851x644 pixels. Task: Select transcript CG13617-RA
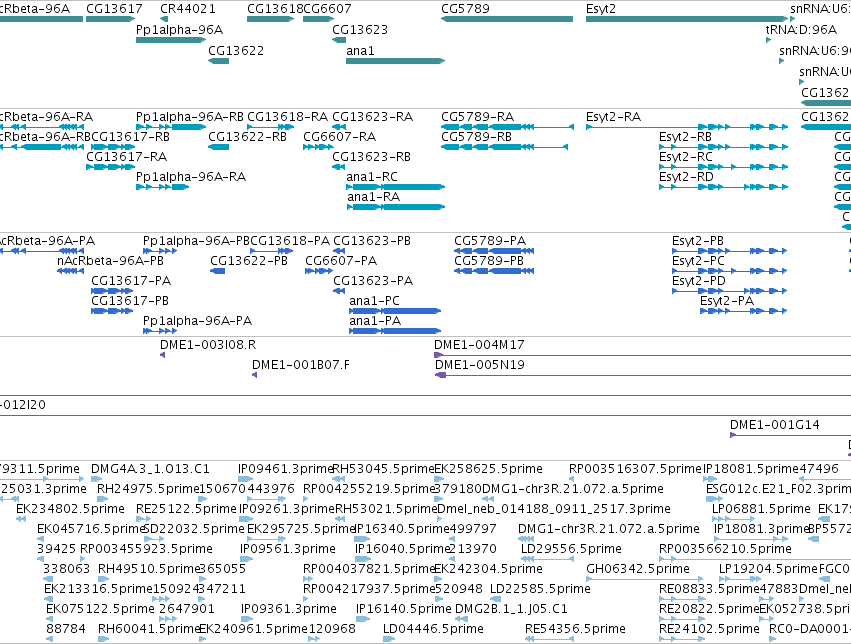tap(110, 167)
